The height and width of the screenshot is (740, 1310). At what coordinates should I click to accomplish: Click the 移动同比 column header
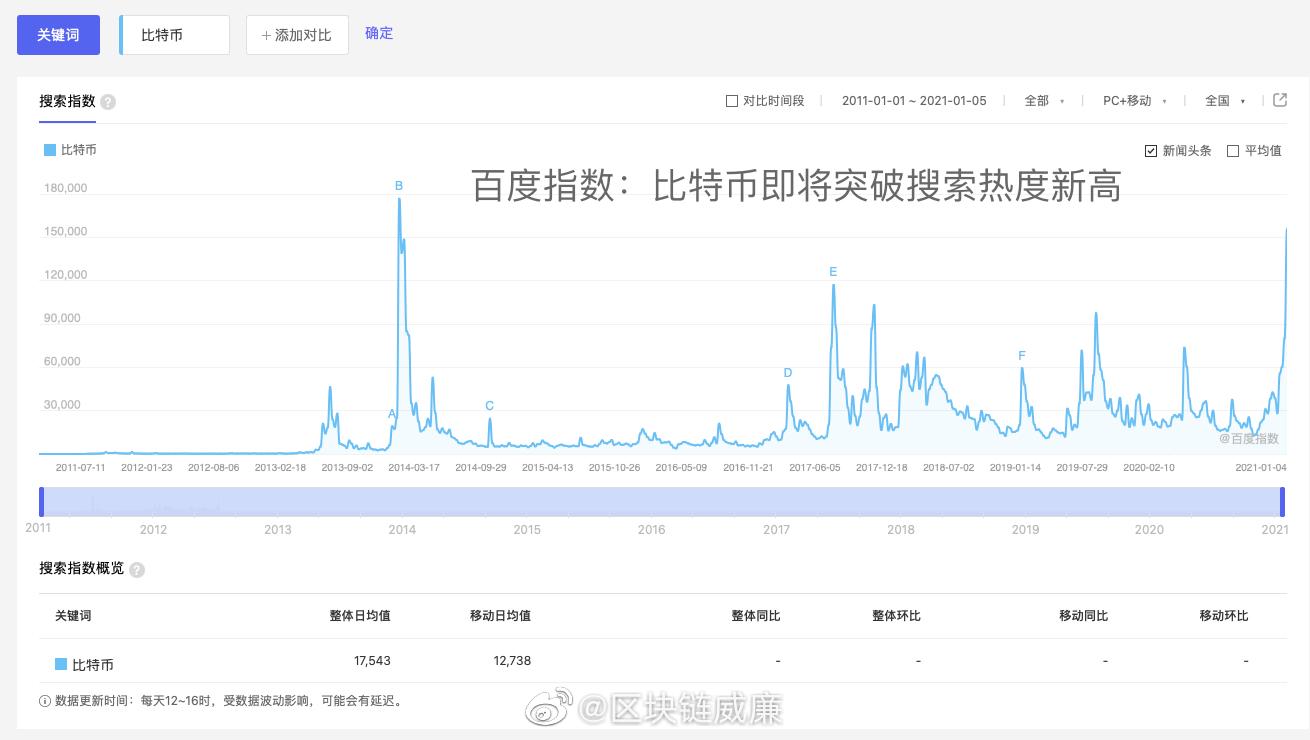pos(1083,616)
